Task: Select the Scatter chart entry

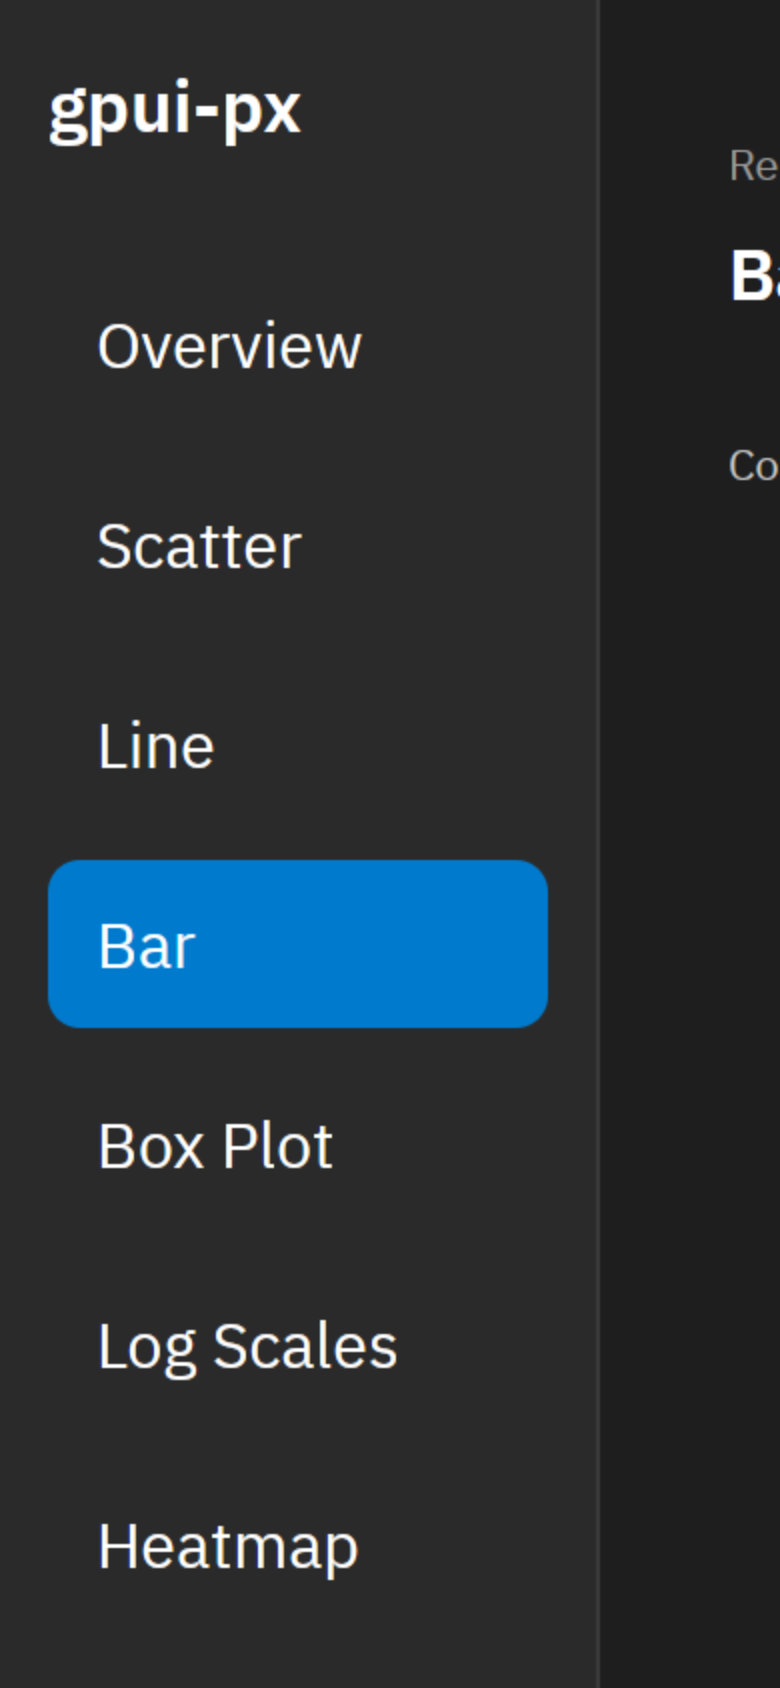Action: coord(298,545)
